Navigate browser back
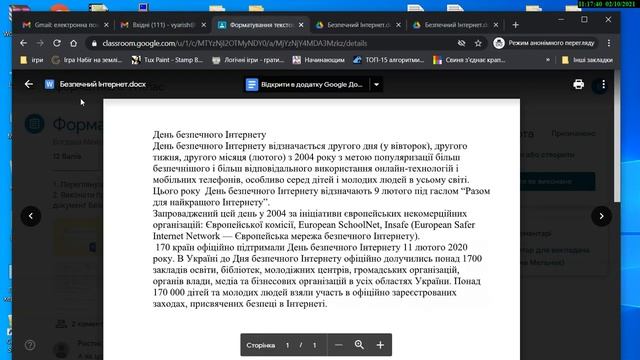The image size is (640, 360). pyautogui.click(x=23, y=43)
